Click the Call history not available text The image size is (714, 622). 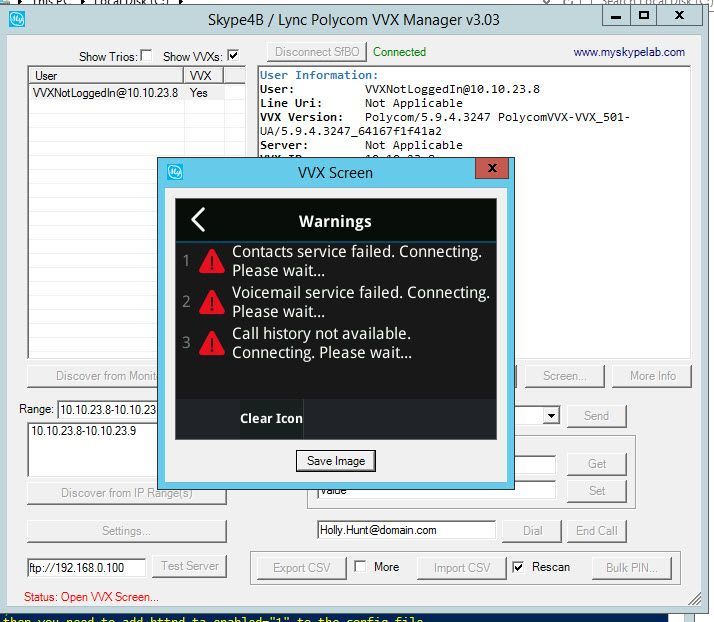coord(322,343)
